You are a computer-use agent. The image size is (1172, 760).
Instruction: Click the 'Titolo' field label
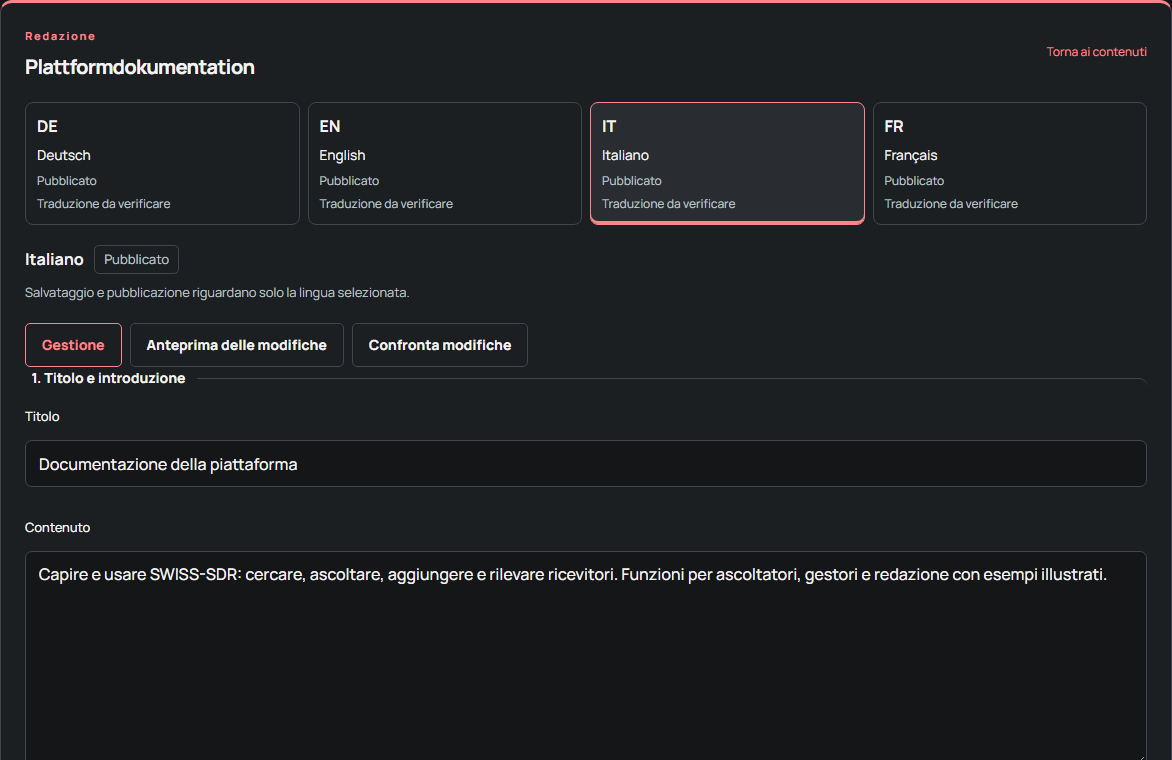click(x=42, y=417)
